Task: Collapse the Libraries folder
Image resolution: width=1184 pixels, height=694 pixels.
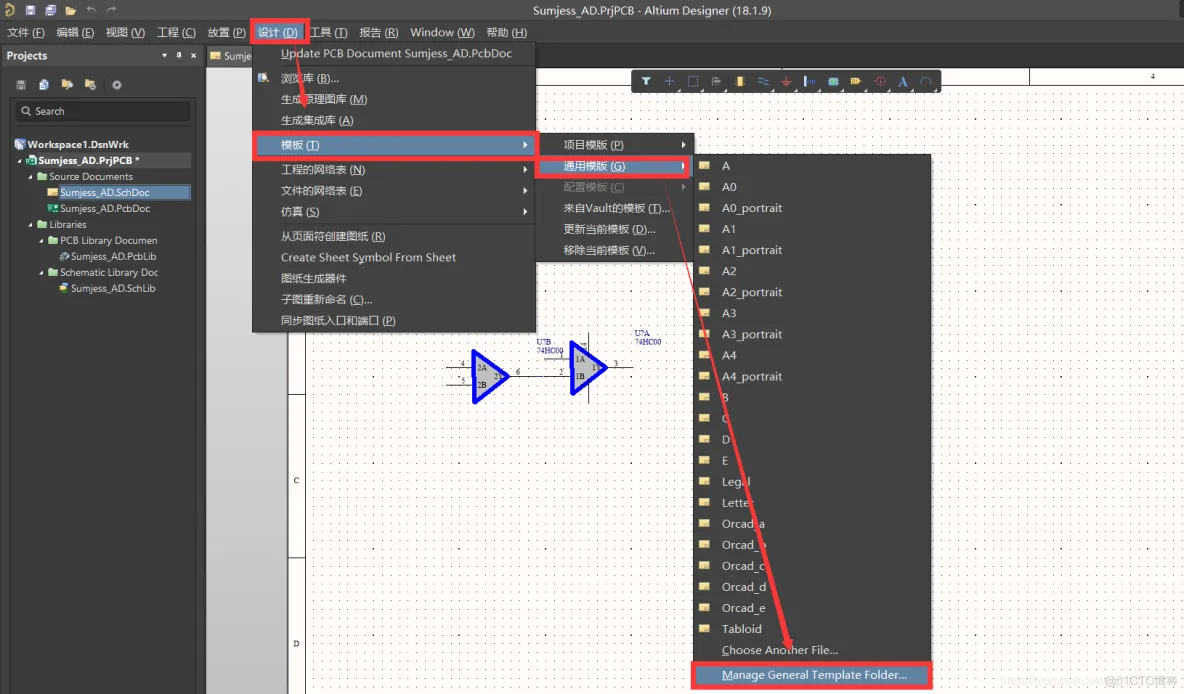Action: tap(31, 224)
